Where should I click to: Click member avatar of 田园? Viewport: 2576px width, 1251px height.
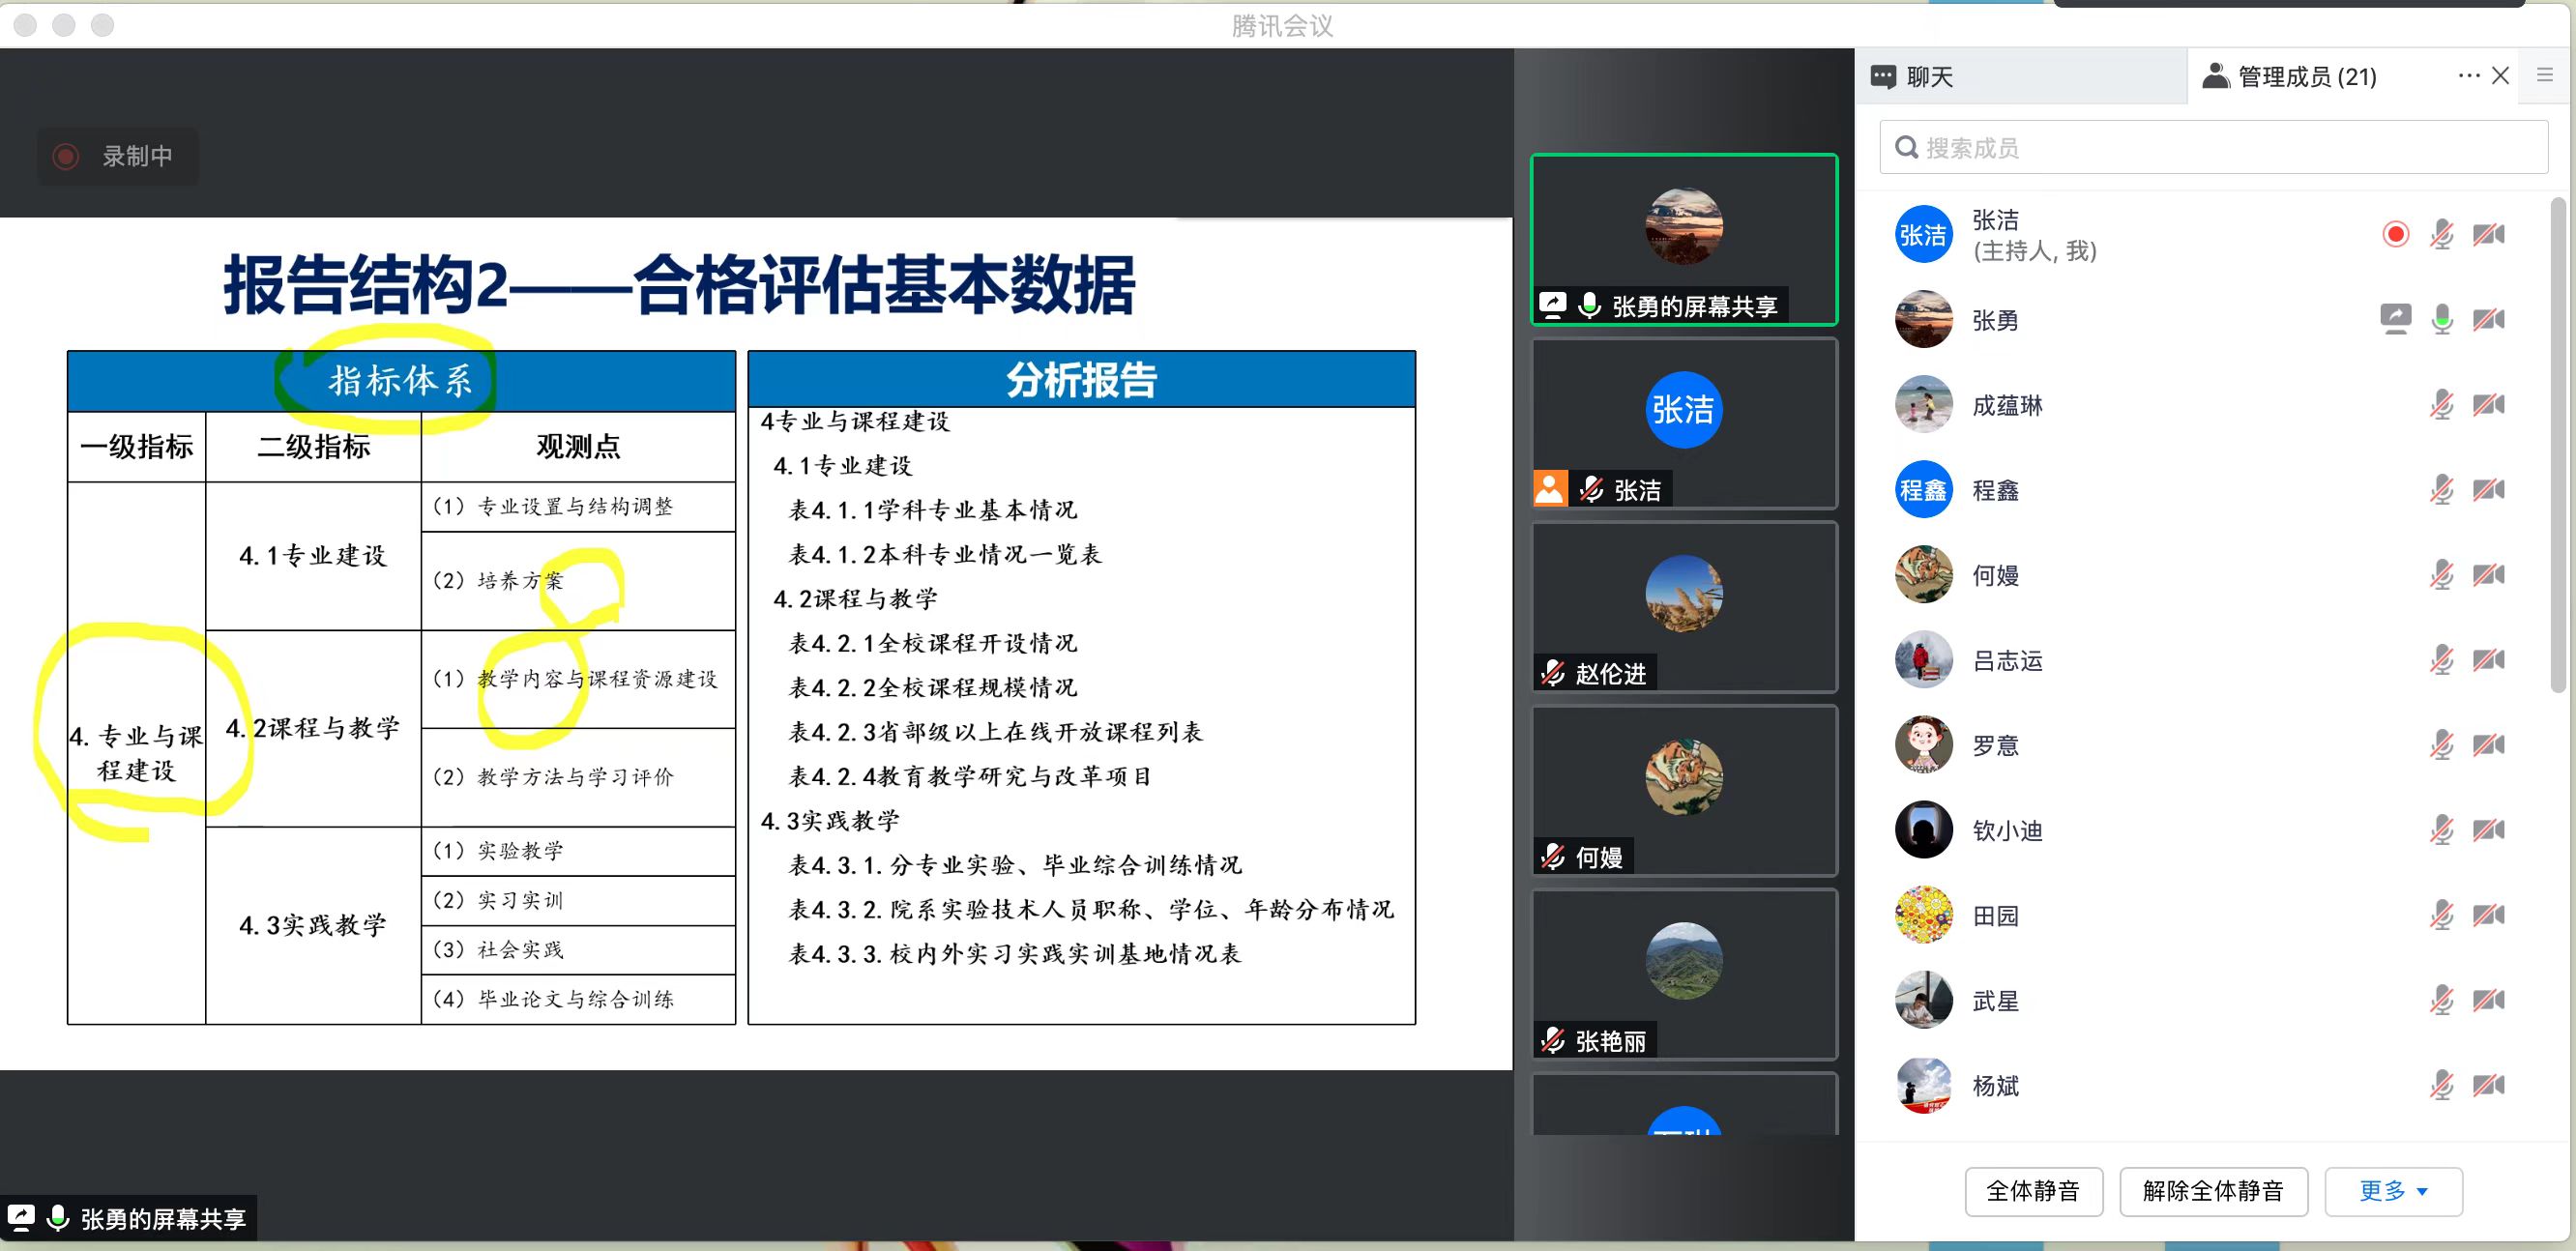[1923, 915]
